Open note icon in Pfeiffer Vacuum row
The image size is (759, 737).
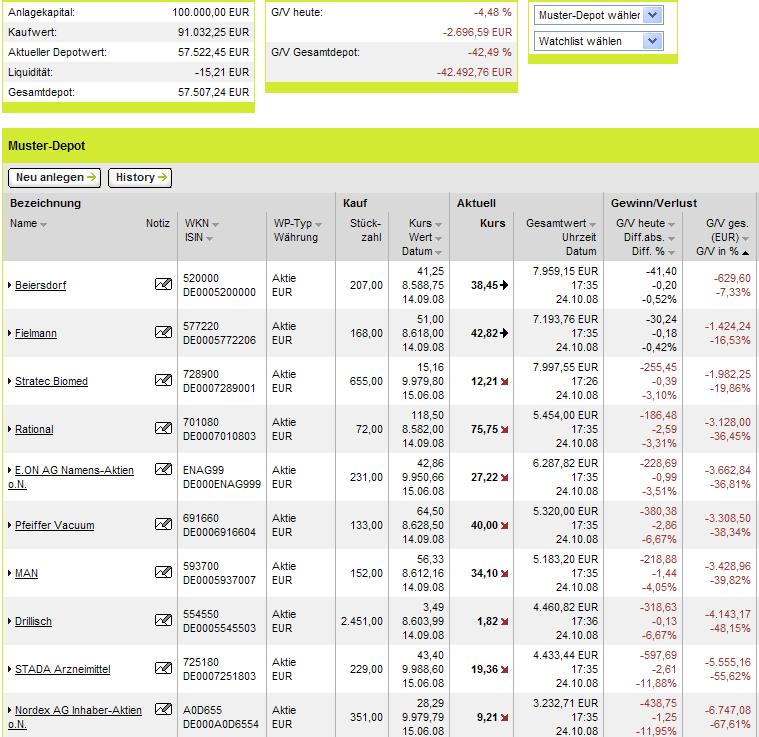pos(163,525)
